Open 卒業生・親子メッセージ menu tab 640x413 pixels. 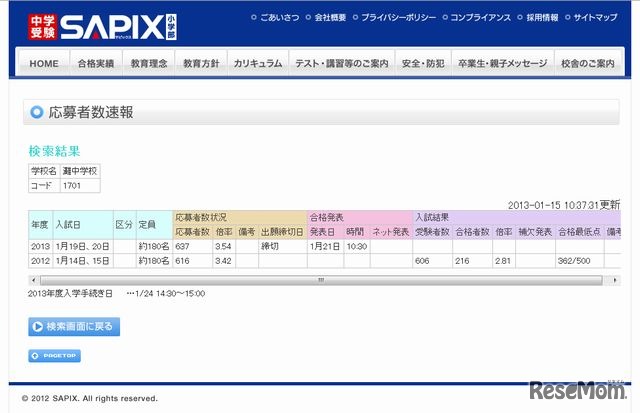point(503,63)
